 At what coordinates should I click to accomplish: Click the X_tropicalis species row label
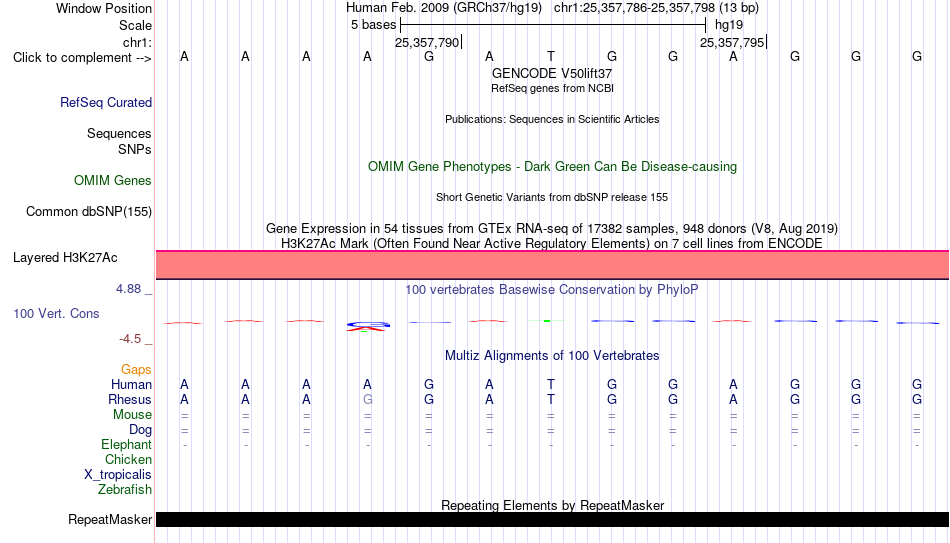coord(118,475)
